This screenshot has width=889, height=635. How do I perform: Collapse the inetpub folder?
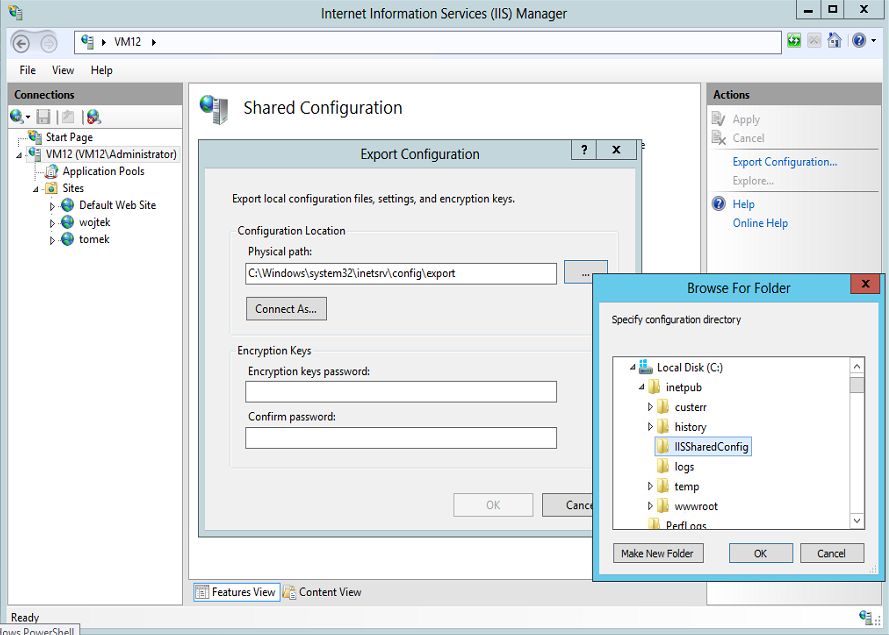(x=641, y=387)
